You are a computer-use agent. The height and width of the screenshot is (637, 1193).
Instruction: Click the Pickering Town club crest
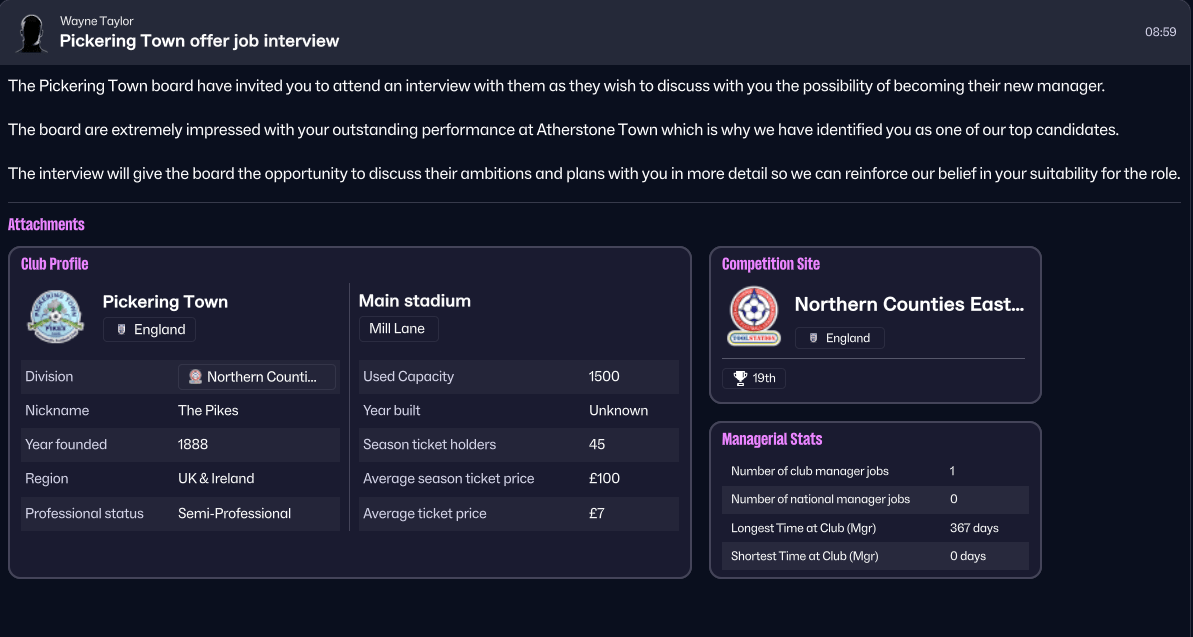click(56, 316)
